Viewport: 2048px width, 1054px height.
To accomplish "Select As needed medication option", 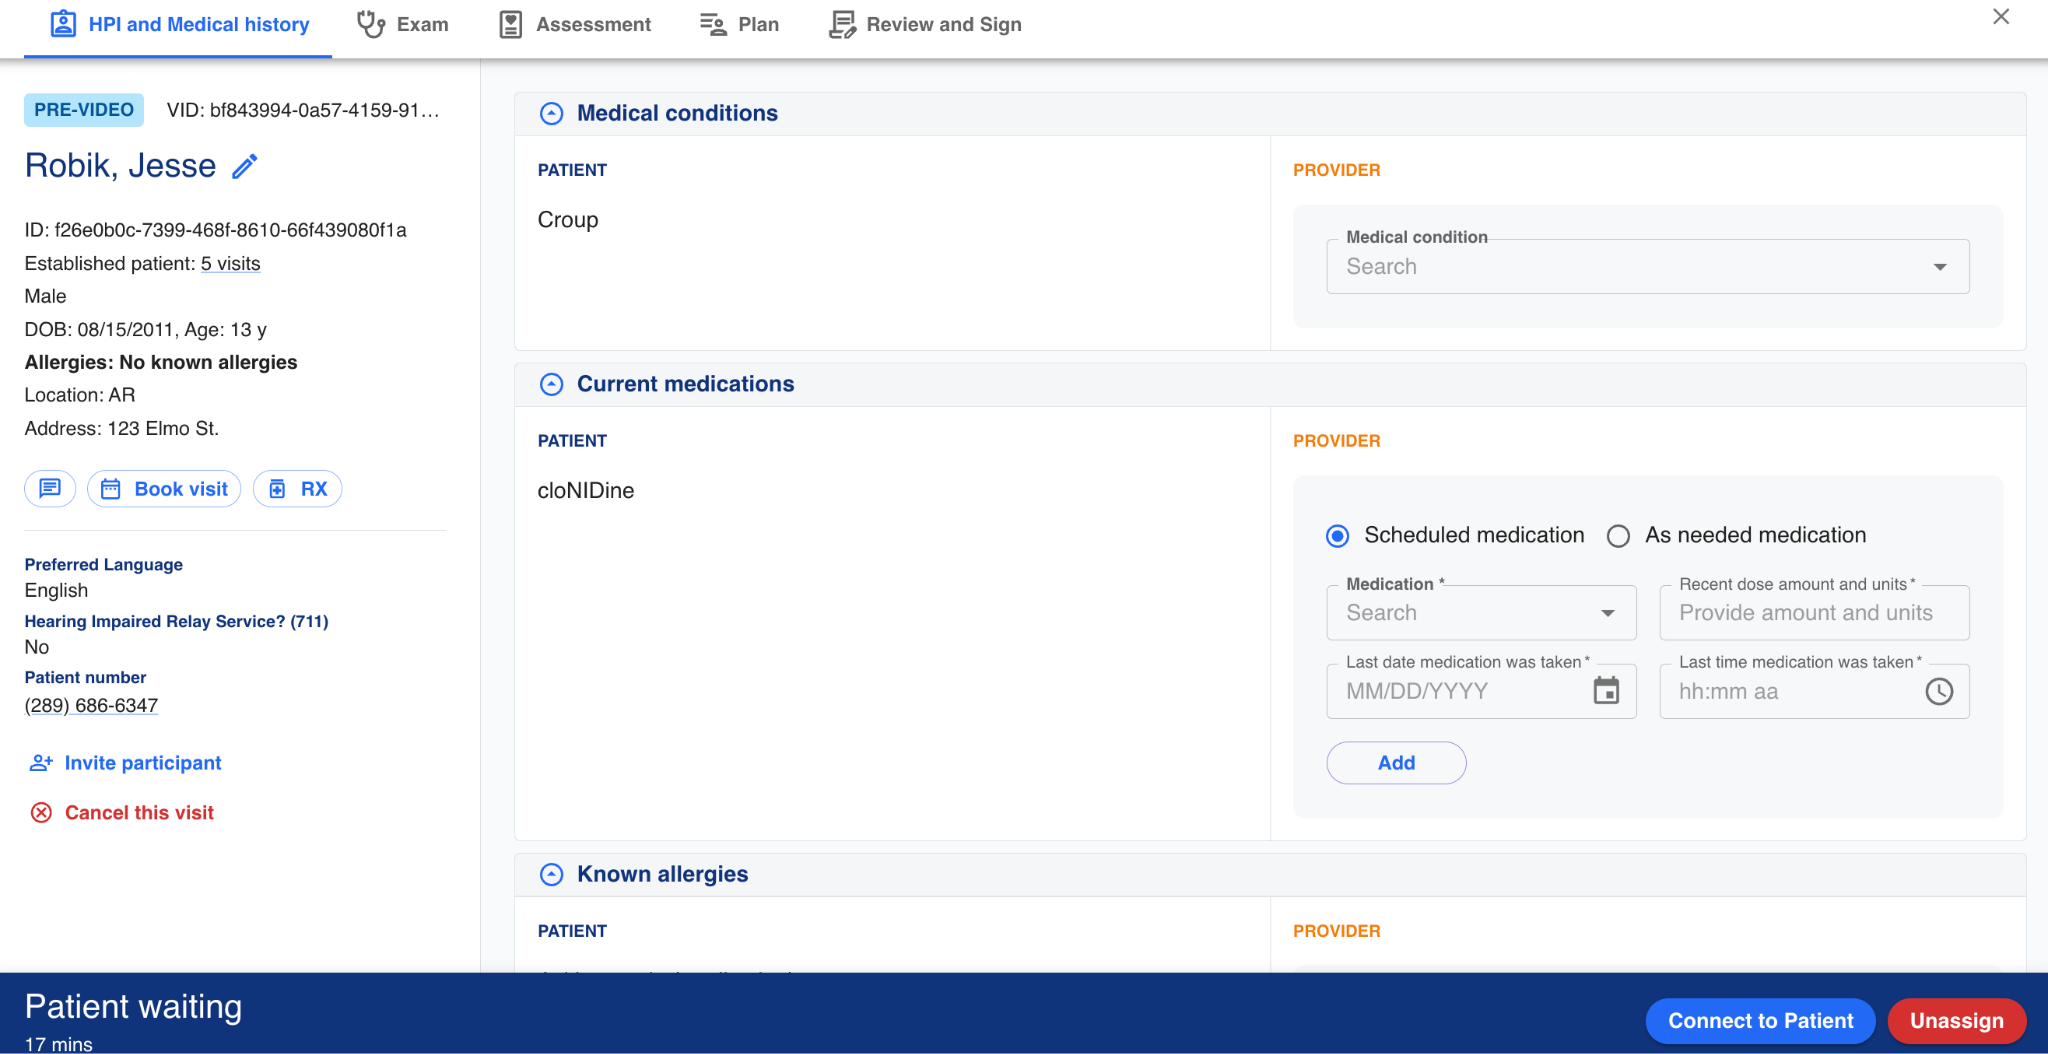I will point(1618,536).
